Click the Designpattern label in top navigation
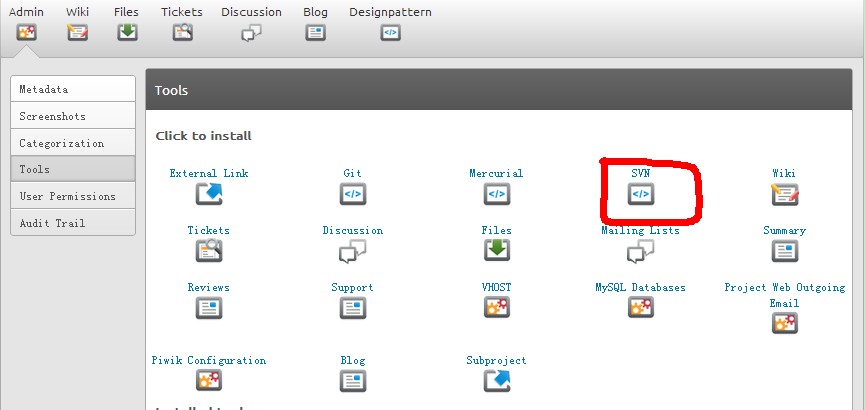The image size is (865, 410). click(391, 12)
